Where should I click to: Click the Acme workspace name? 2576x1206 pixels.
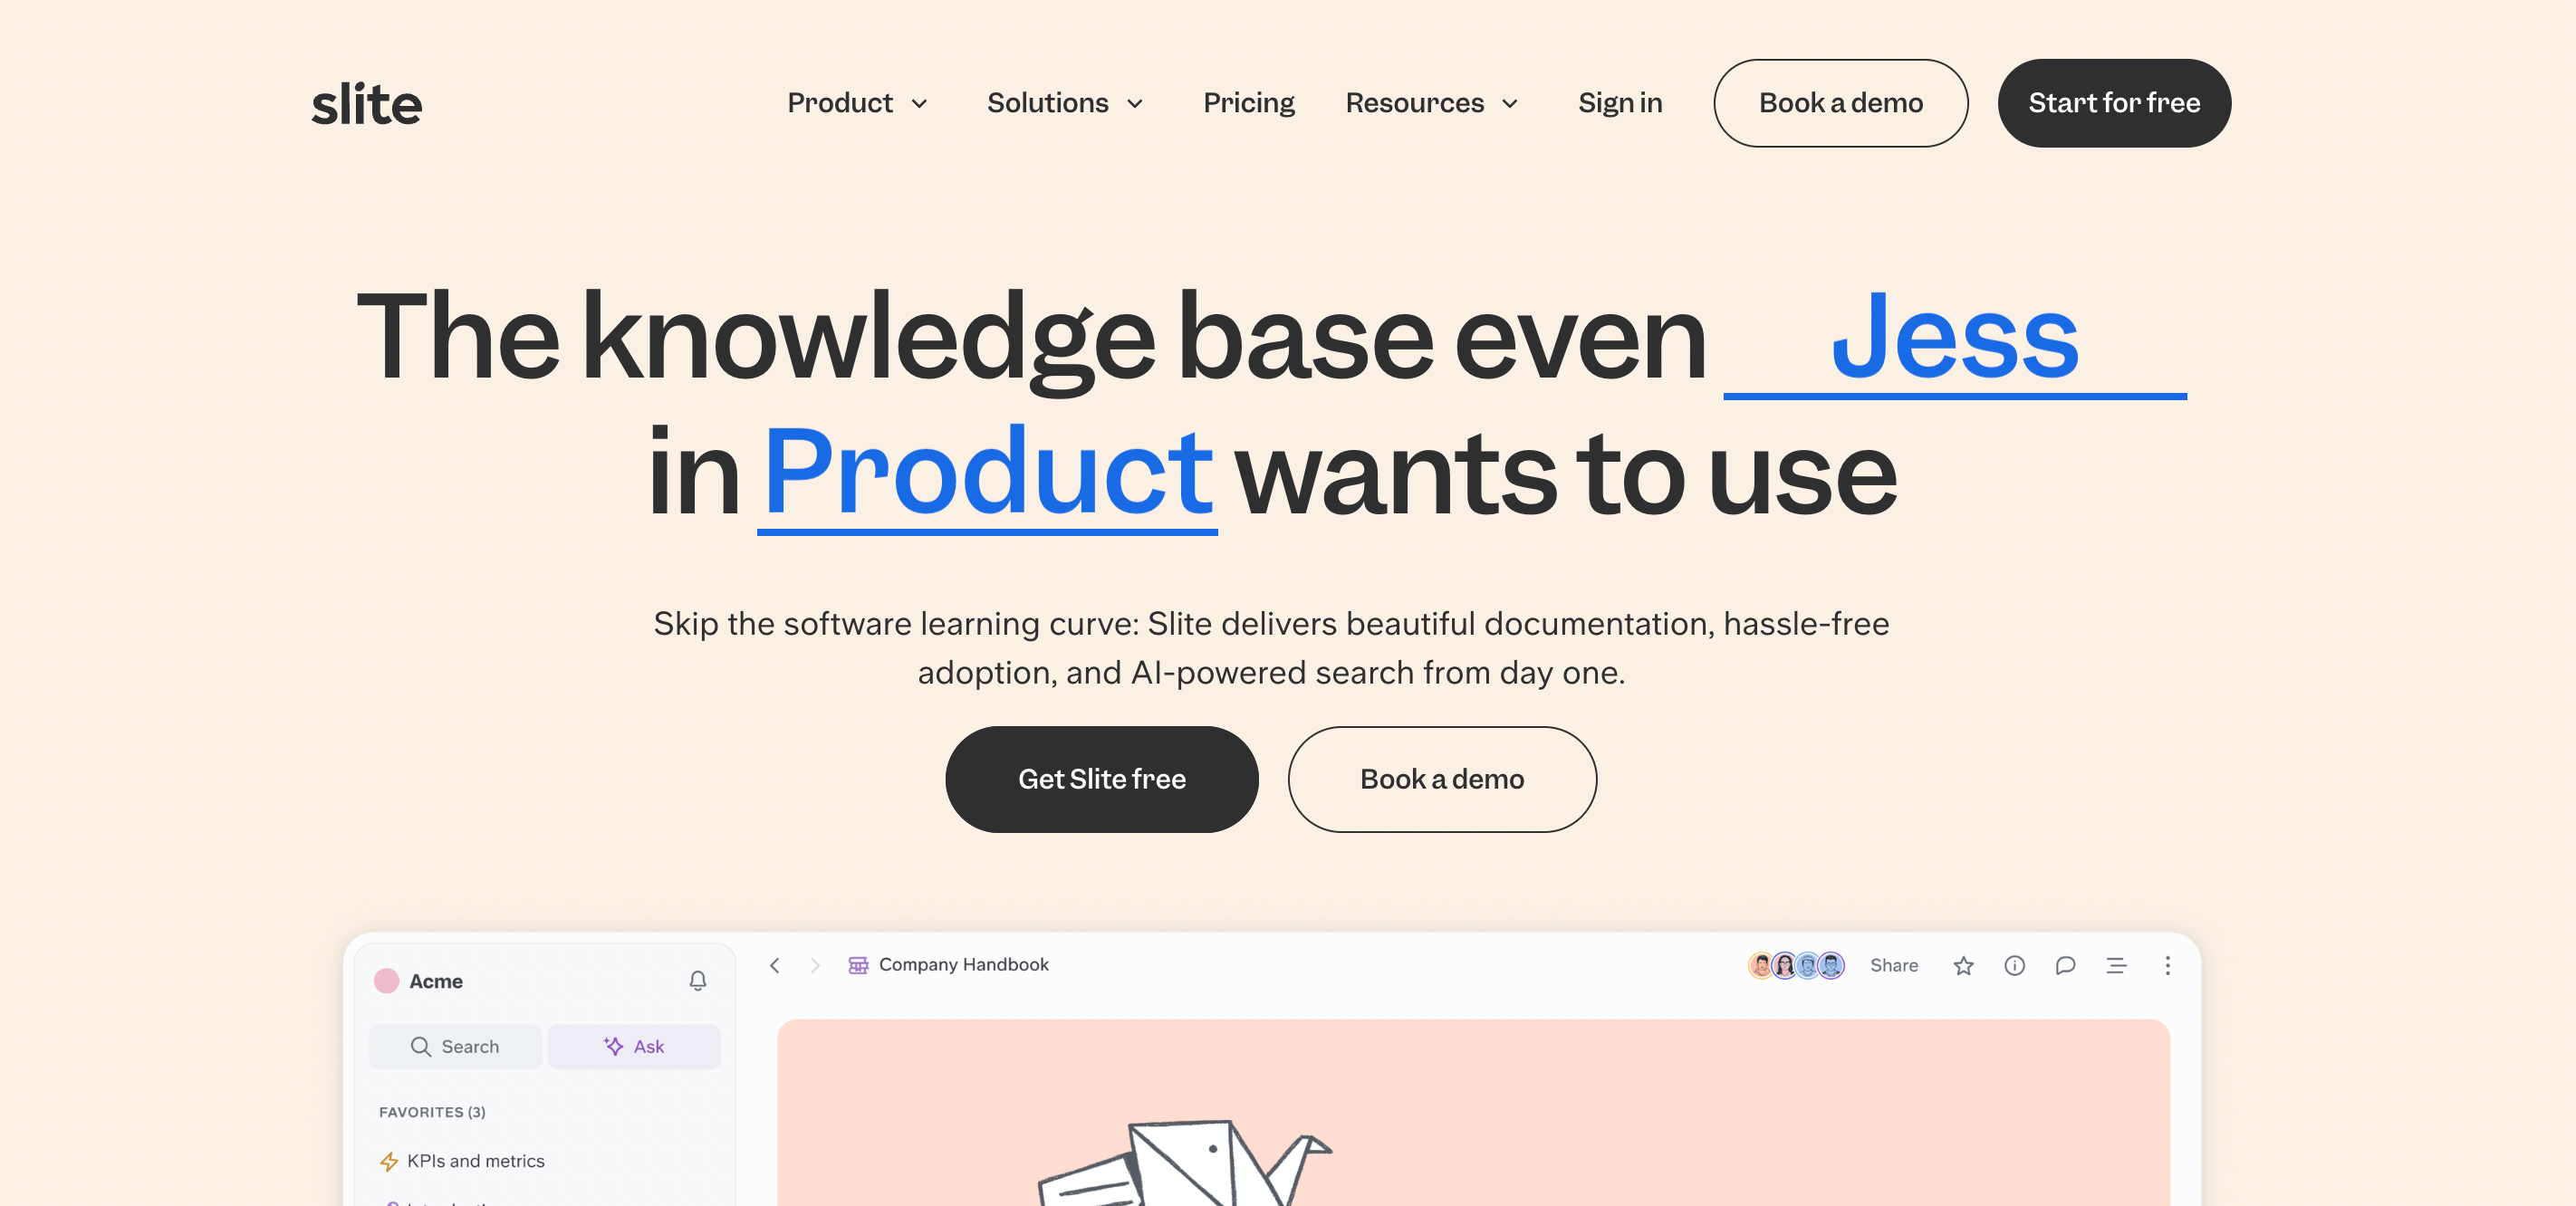click(x=435, y=981)
